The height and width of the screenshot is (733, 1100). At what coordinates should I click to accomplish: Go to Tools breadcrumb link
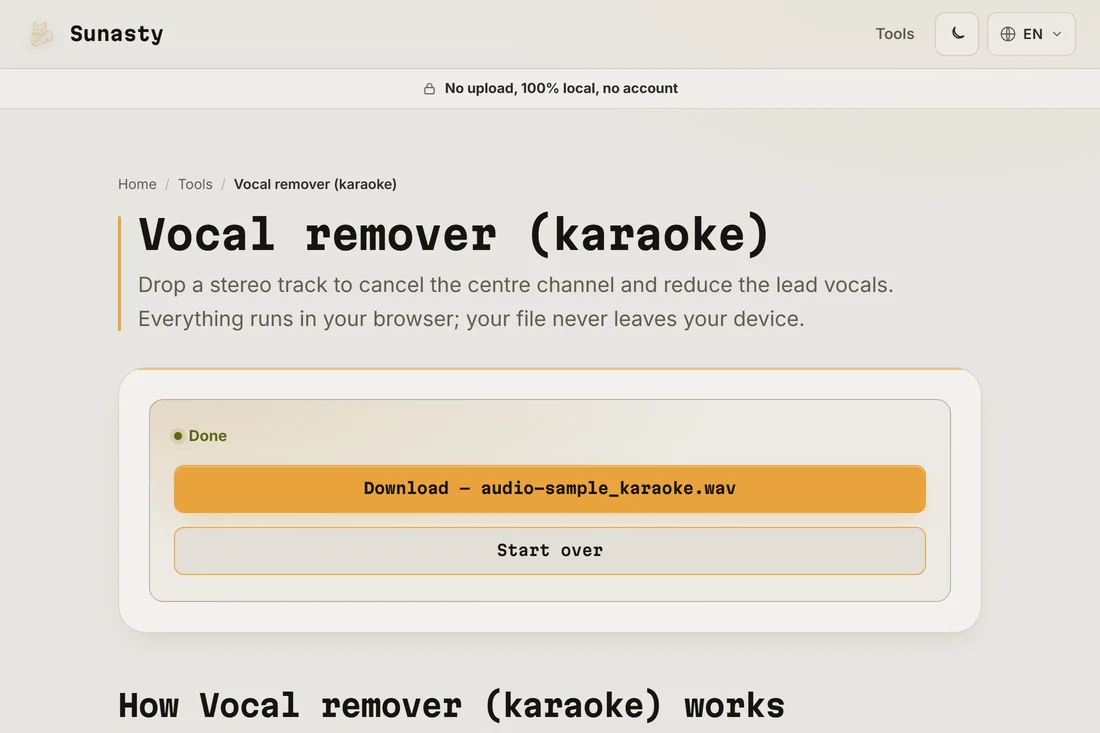pos(195,184)
